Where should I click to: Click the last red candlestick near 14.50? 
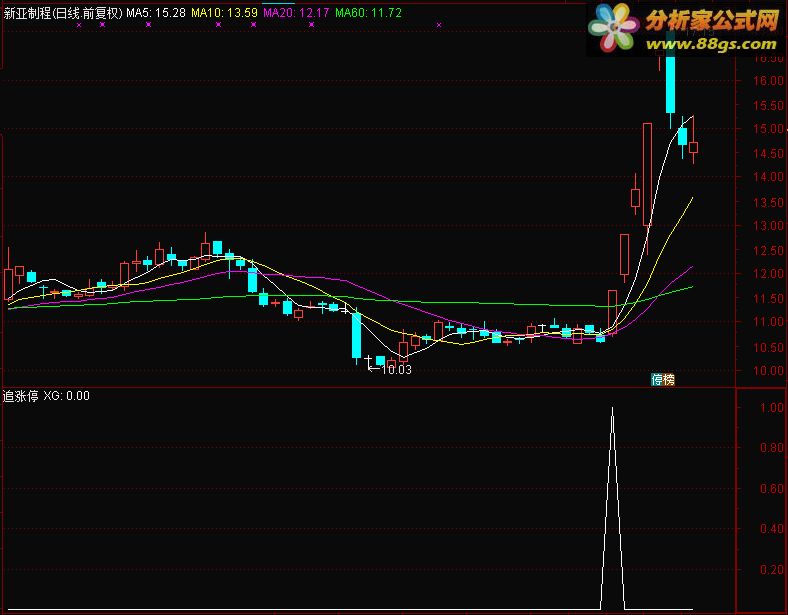point(694,146)
